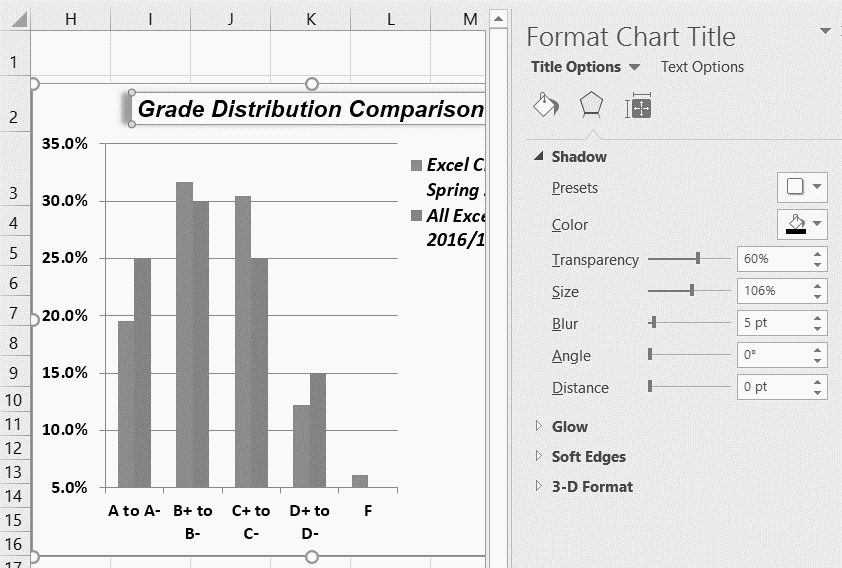
Task: Expand the Glow section
Action: [x=539, y=426]
